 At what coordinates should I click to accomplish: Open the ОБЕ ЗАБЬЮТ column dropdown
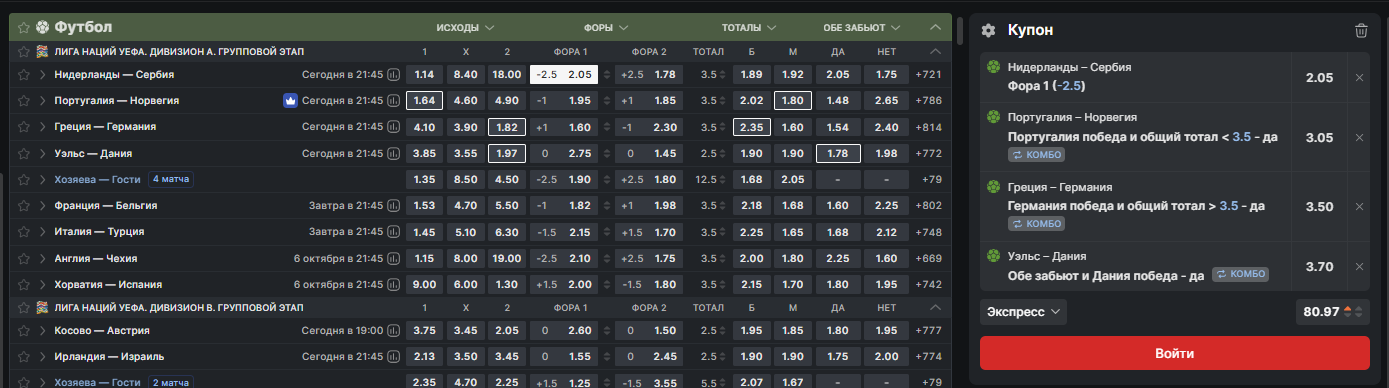(x=862, y=28)
